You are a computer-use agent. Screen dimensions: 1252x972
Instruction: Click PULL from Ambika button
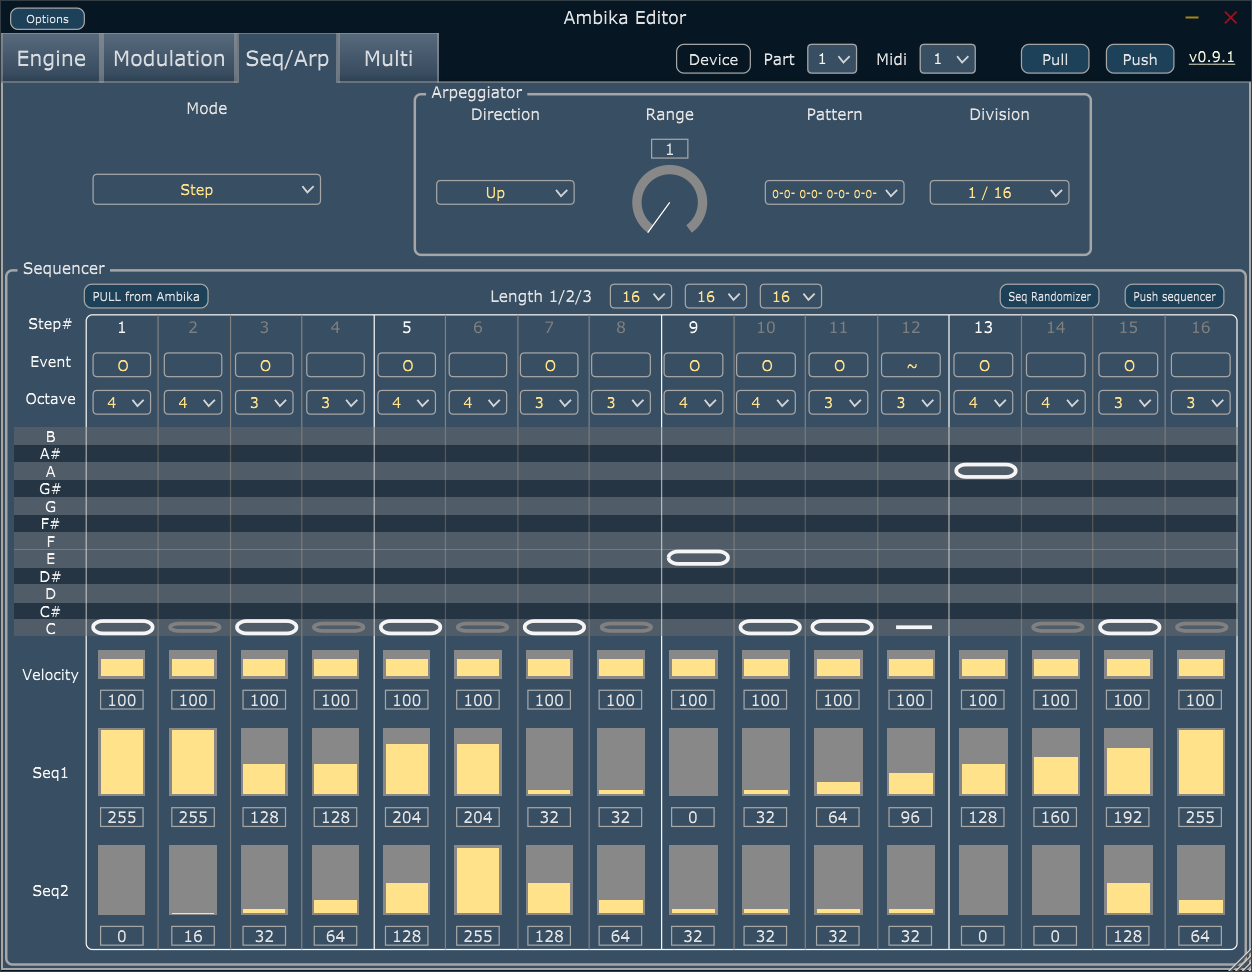coord(146,296)
